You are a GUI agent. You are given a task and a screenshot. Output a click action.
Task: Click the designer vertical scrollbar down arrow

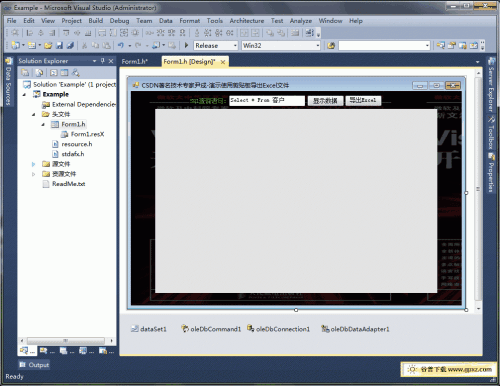point(478,309)
